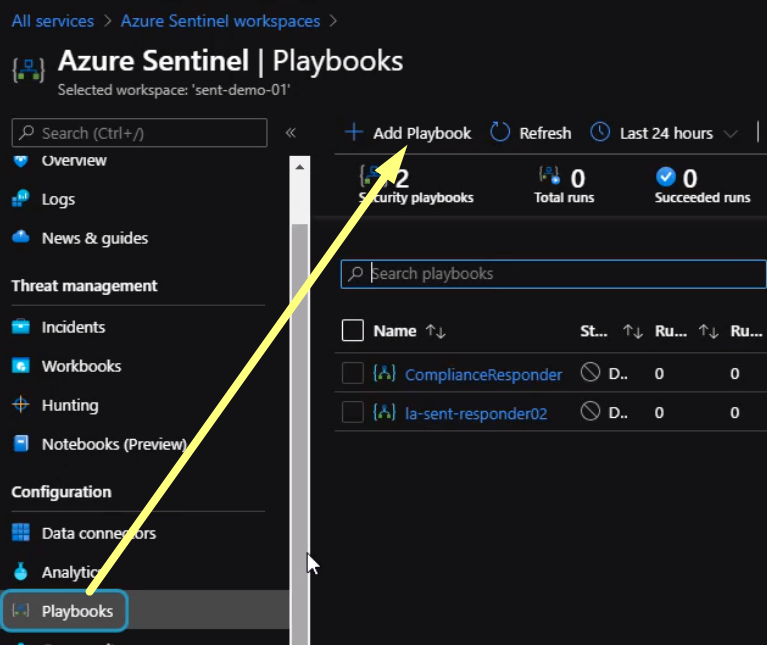Open Logs in the sidebar
Screen dimensions: 767x645
58,199
